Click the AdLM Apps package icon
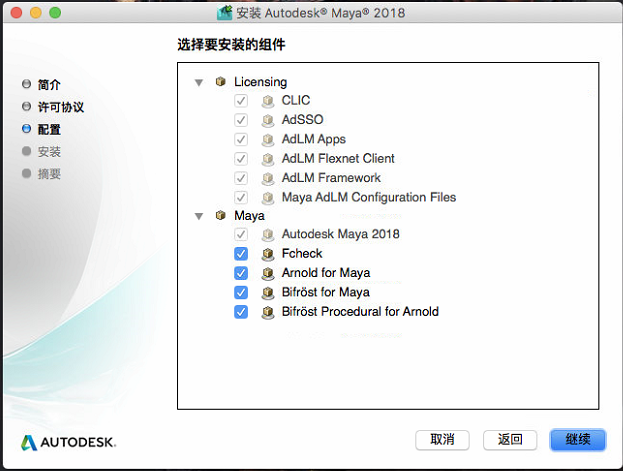 268,140
